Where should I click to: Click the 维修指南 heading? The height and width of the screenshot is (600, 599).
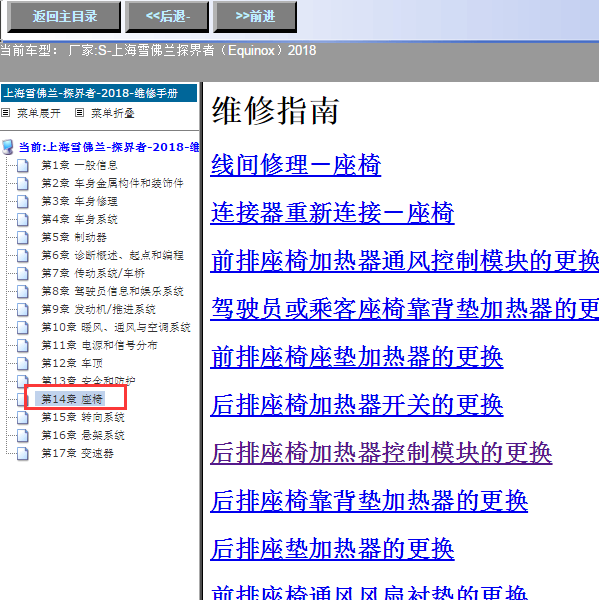(276, 111)
